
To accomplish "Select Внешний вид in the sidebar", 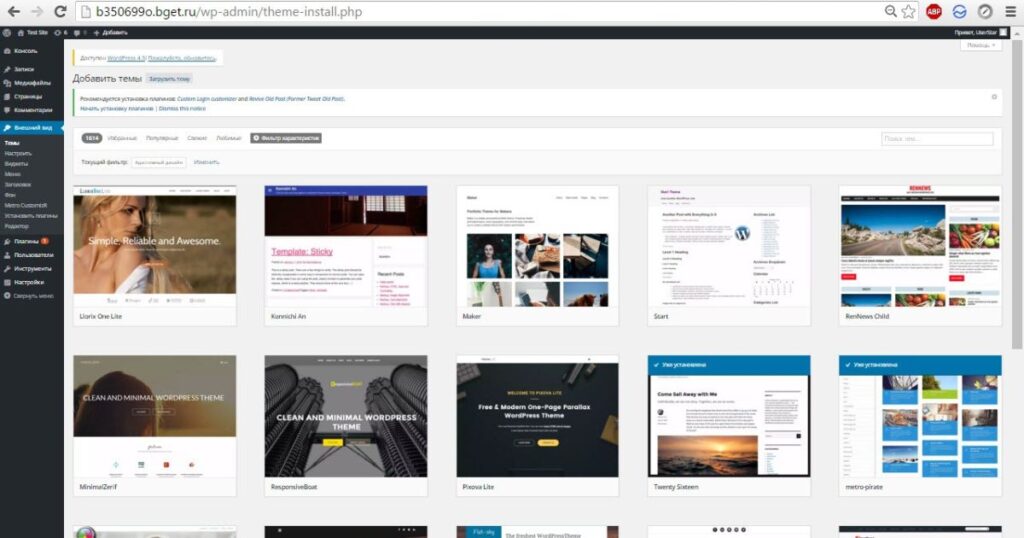I will pos(31,127).
